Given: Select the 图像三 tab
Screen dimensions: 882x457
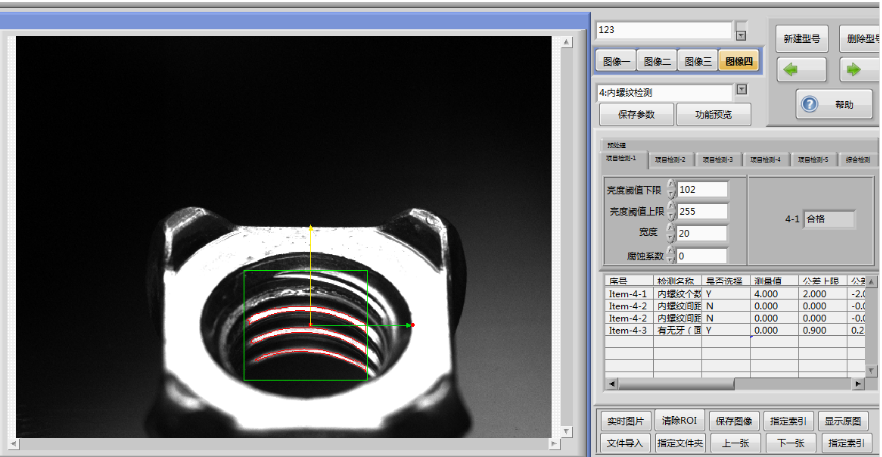Looking at the screenshot, I should [698, 62].
